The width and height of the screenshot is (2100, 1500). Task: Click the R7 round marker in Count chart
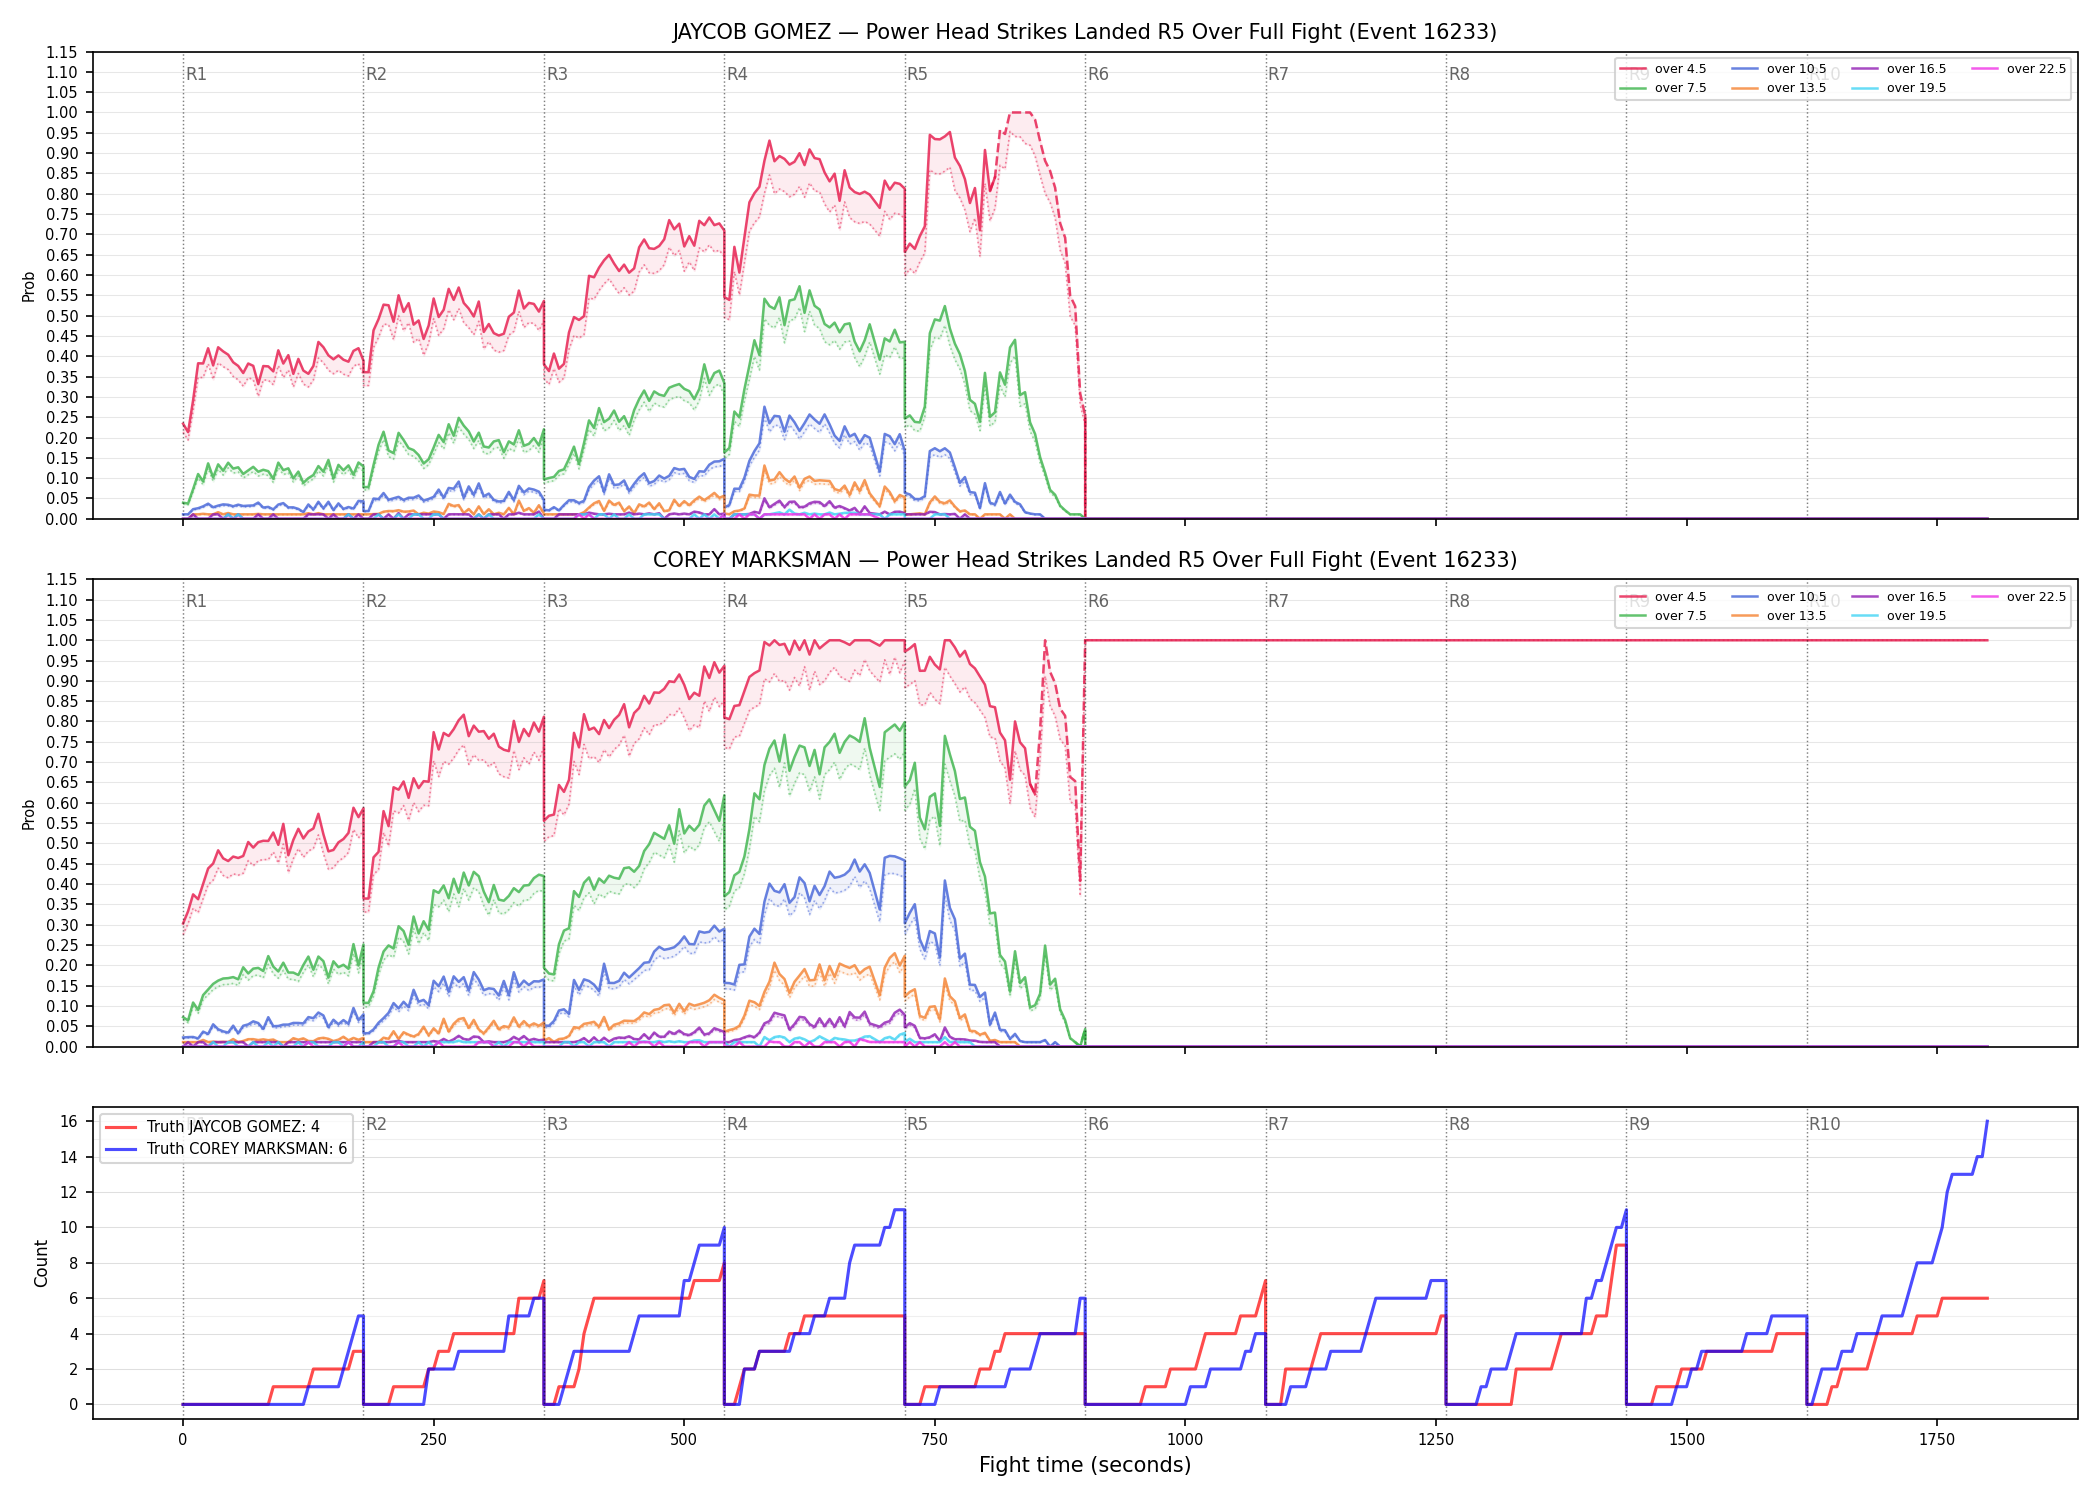click(1278, 1124)
